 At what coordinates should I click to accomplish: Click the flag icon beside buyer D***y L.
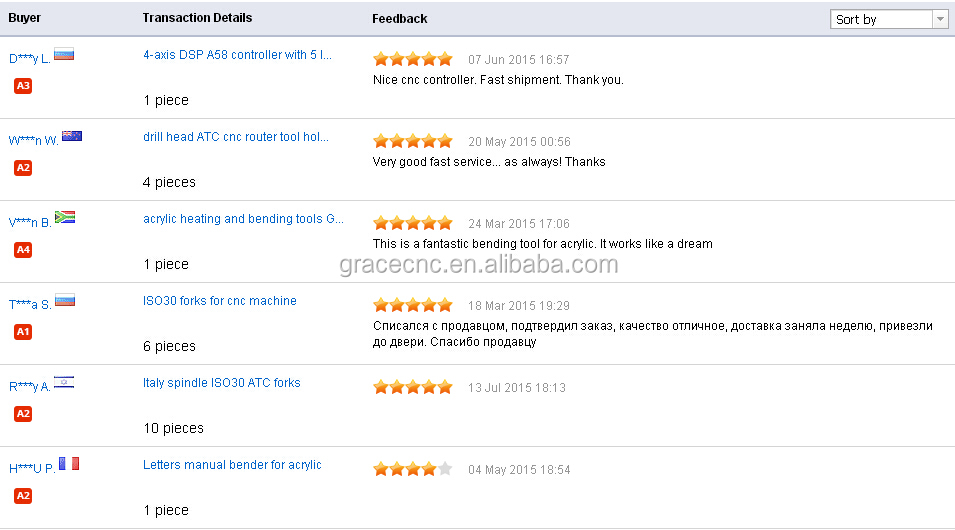64,55
